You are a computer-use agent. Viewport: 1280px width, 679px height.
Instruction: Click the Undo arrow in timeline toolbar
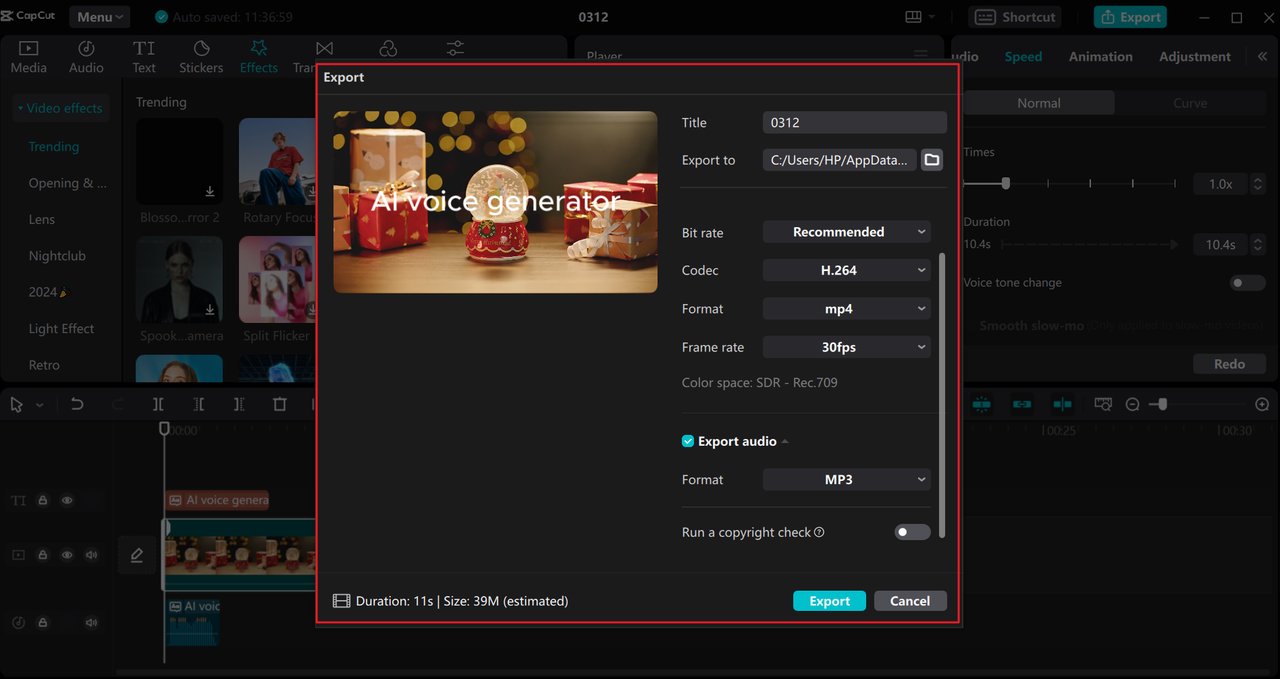77,404
